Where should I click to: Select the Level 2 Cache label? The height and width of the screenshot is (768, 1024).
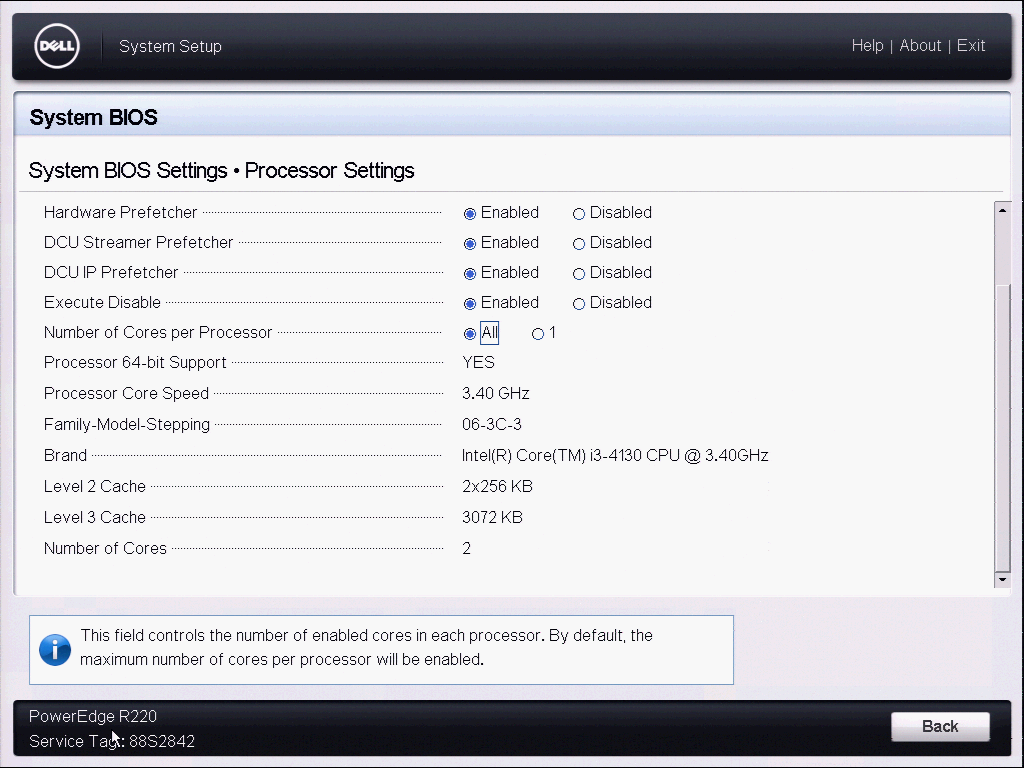pos(95,487)
